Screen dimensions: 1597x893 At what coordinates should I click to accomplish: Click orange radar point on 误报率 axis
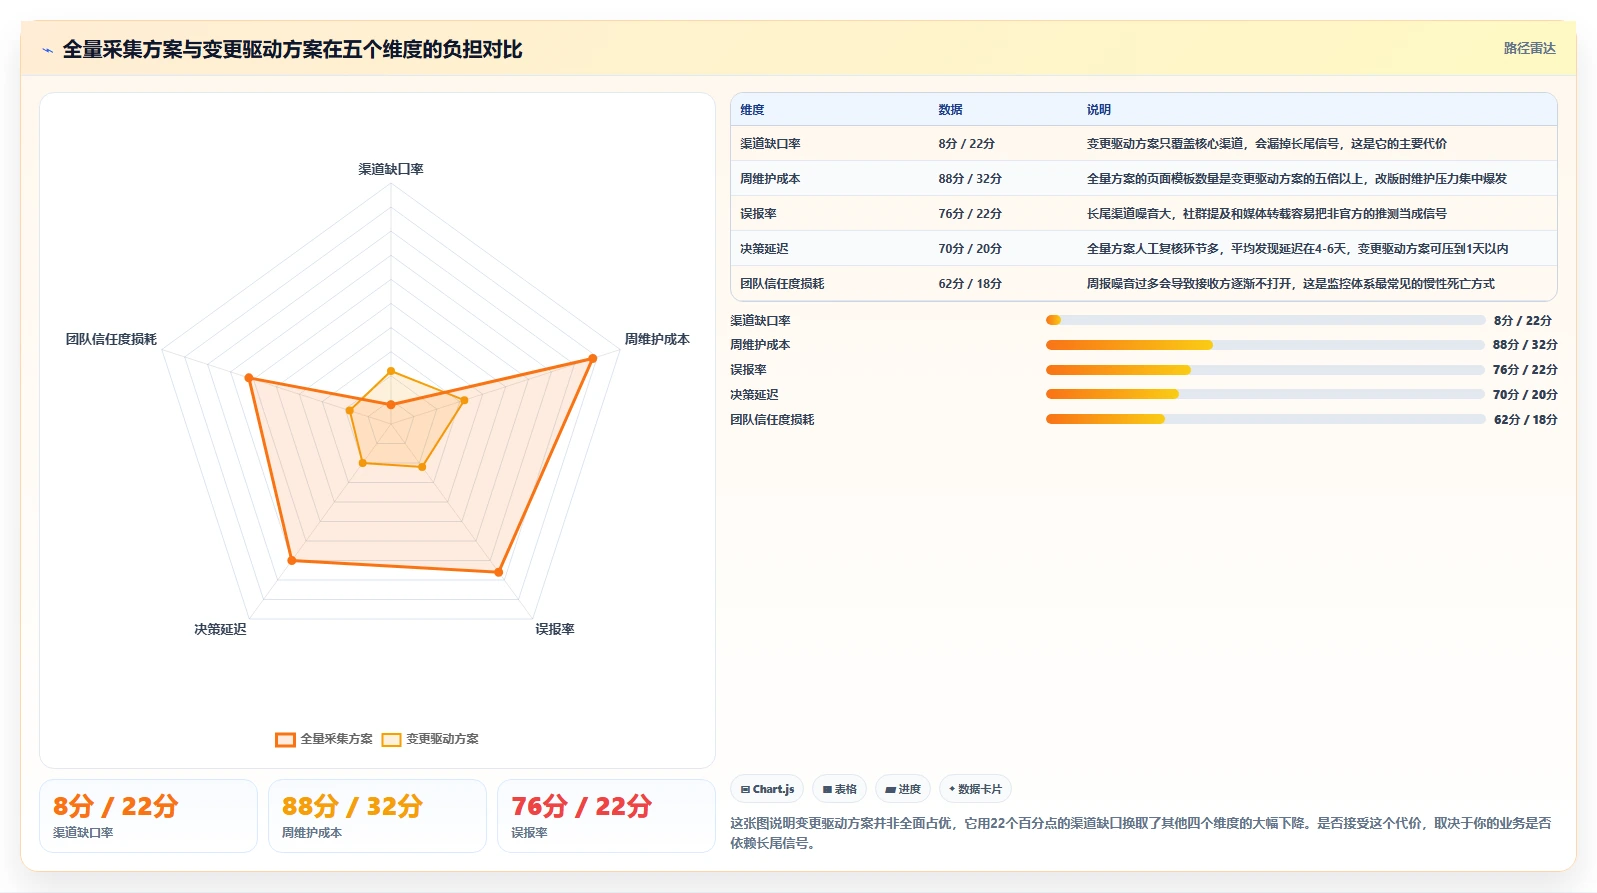point(498,572)
